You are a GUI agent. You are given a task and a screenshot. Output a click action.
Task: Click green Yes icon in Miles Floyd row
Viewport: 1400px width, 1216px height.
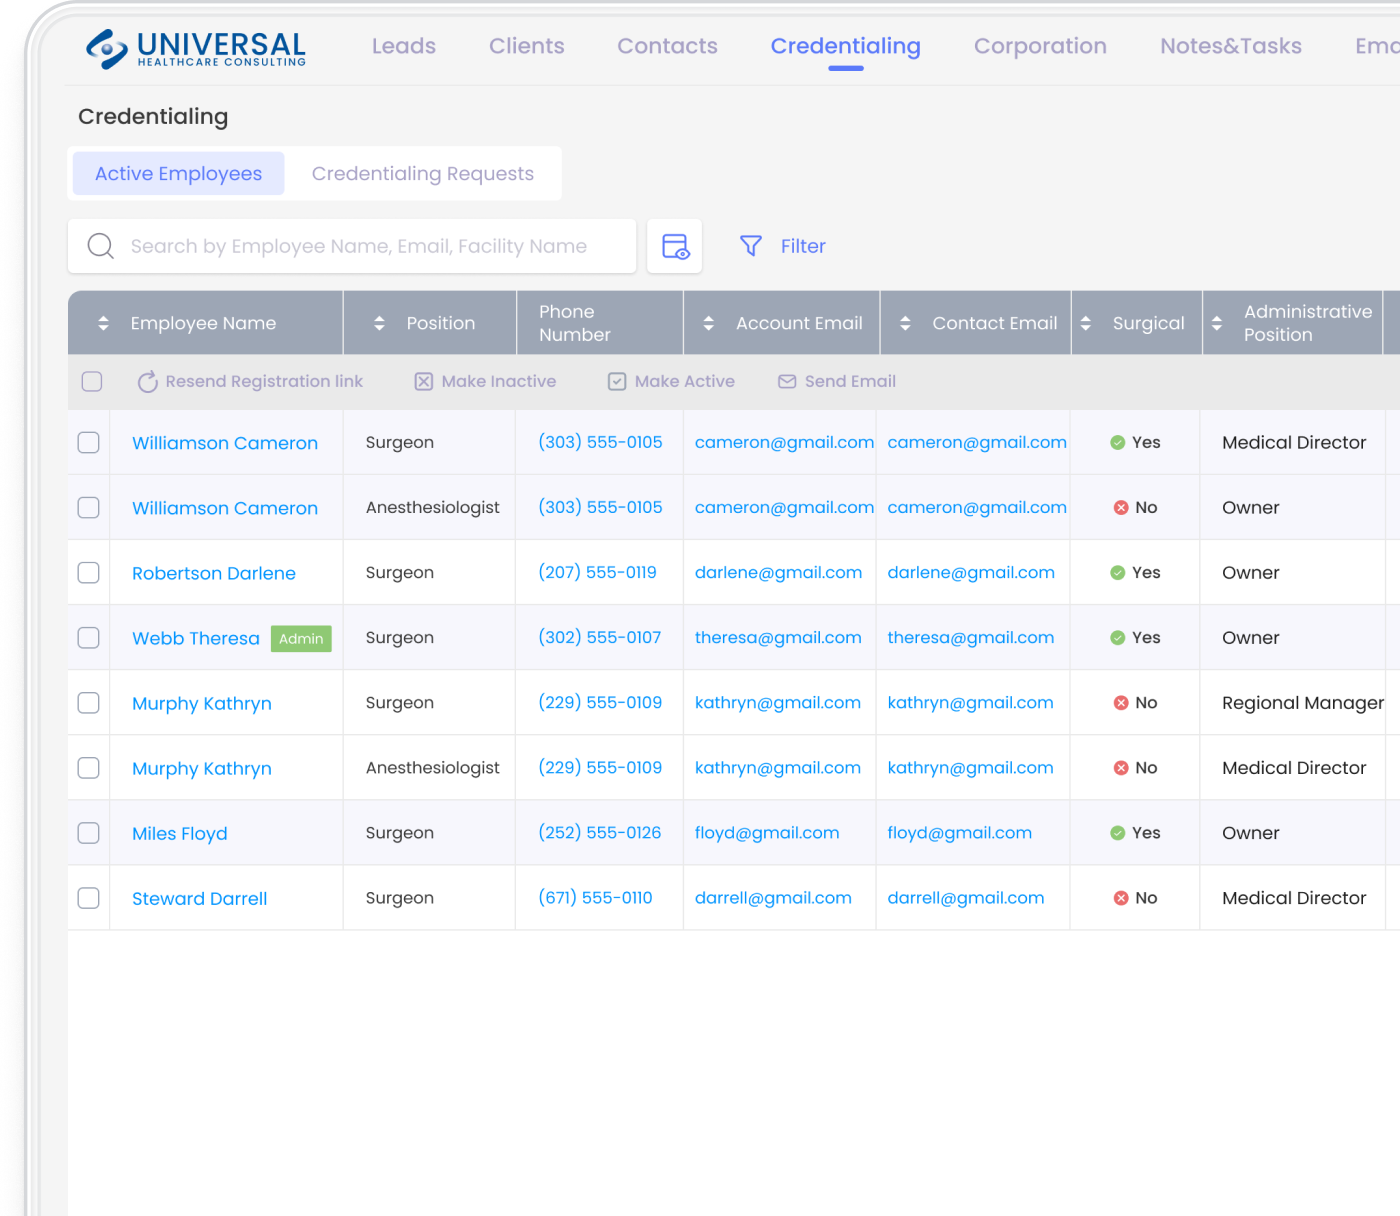(x=1118, y=833)
